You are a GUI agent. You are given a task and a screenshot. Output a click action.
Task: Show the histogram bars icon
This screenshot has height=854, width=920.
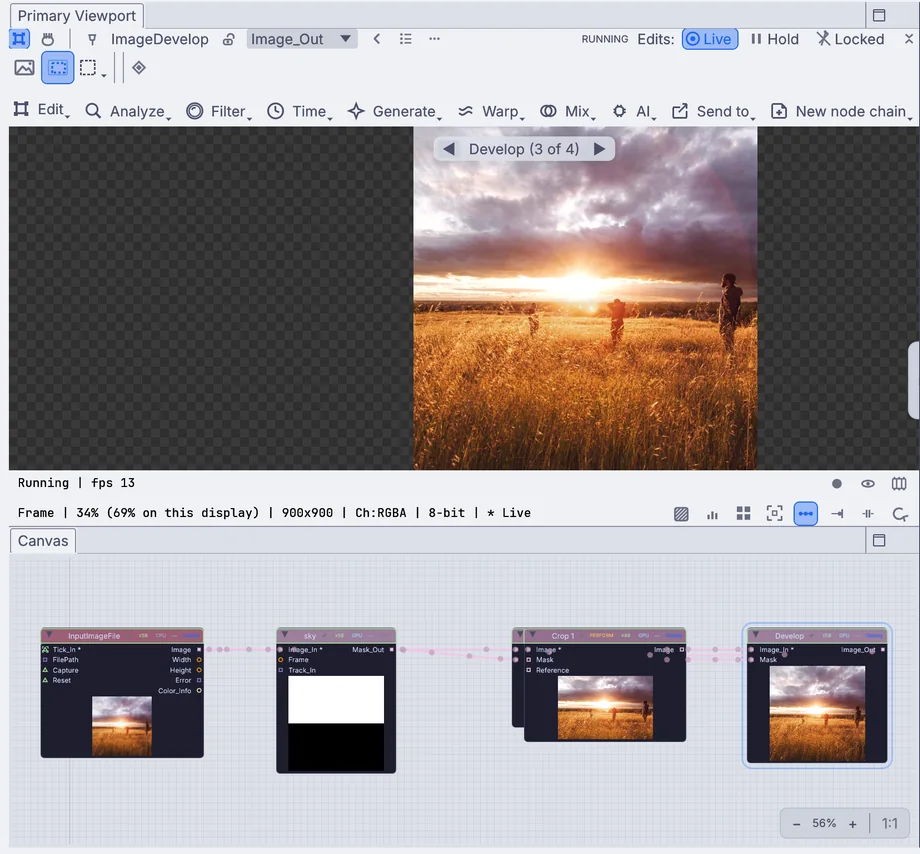712,514
